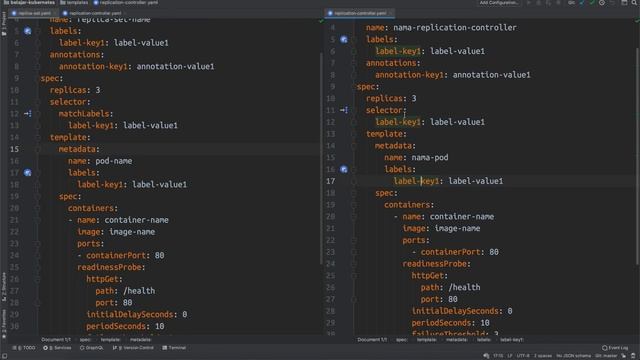Screen dimensions: 640x360
Task: Click labels breadcrumb below right editor
Action: (x=484, y=340)
